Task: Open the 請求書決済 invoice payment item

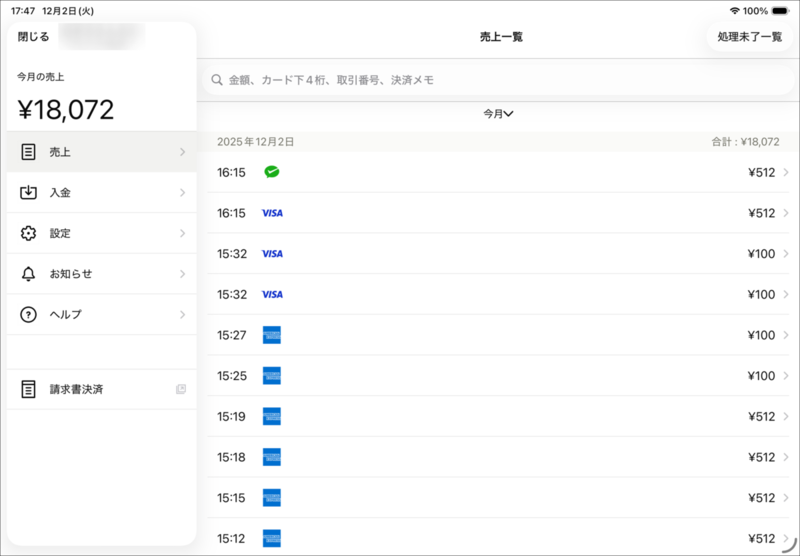Action: click(102, 389)
